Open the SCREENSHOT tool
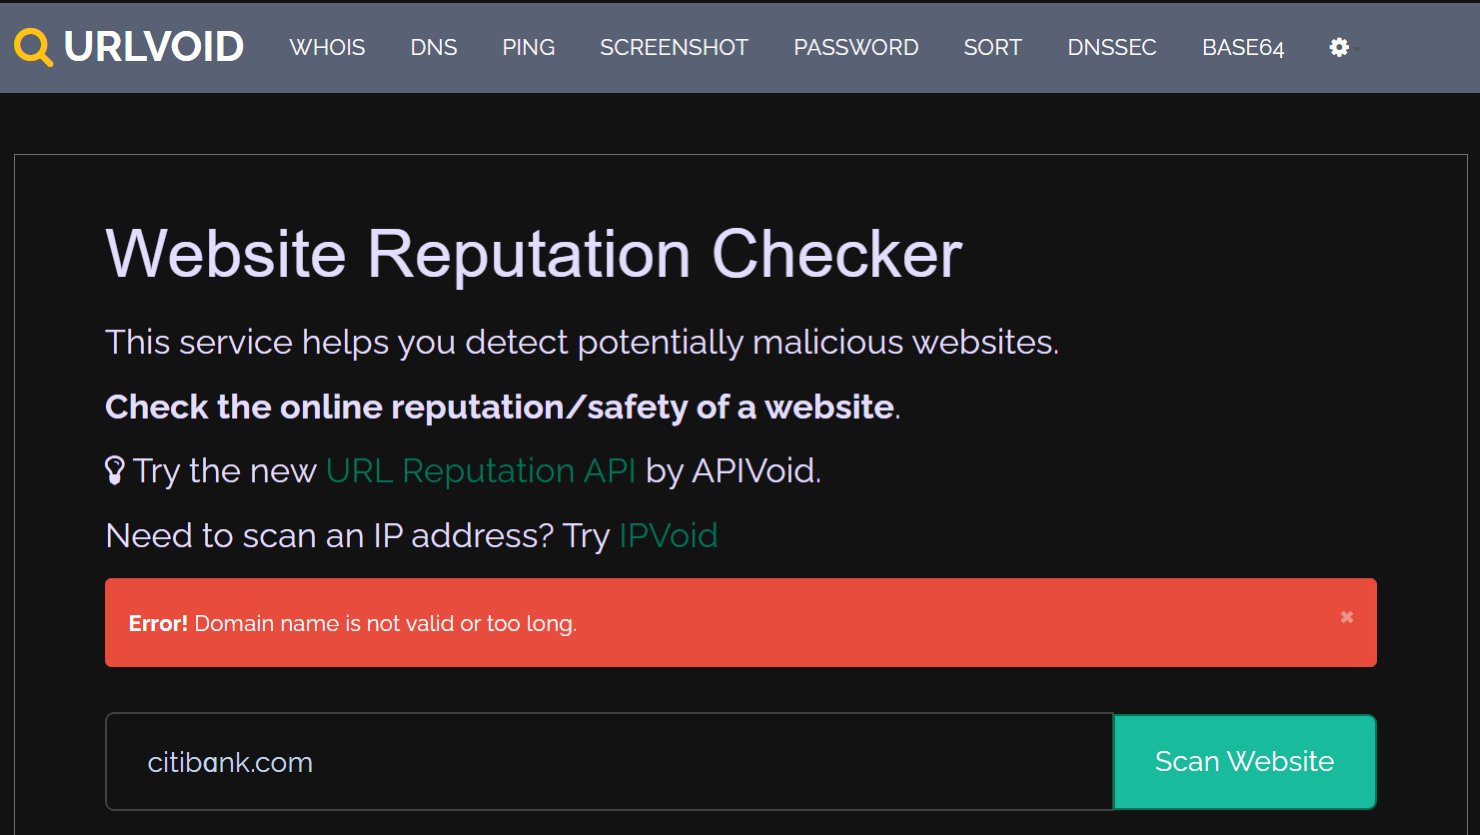The width and height of the screenshot is (1480, 835). click(674, 47)
